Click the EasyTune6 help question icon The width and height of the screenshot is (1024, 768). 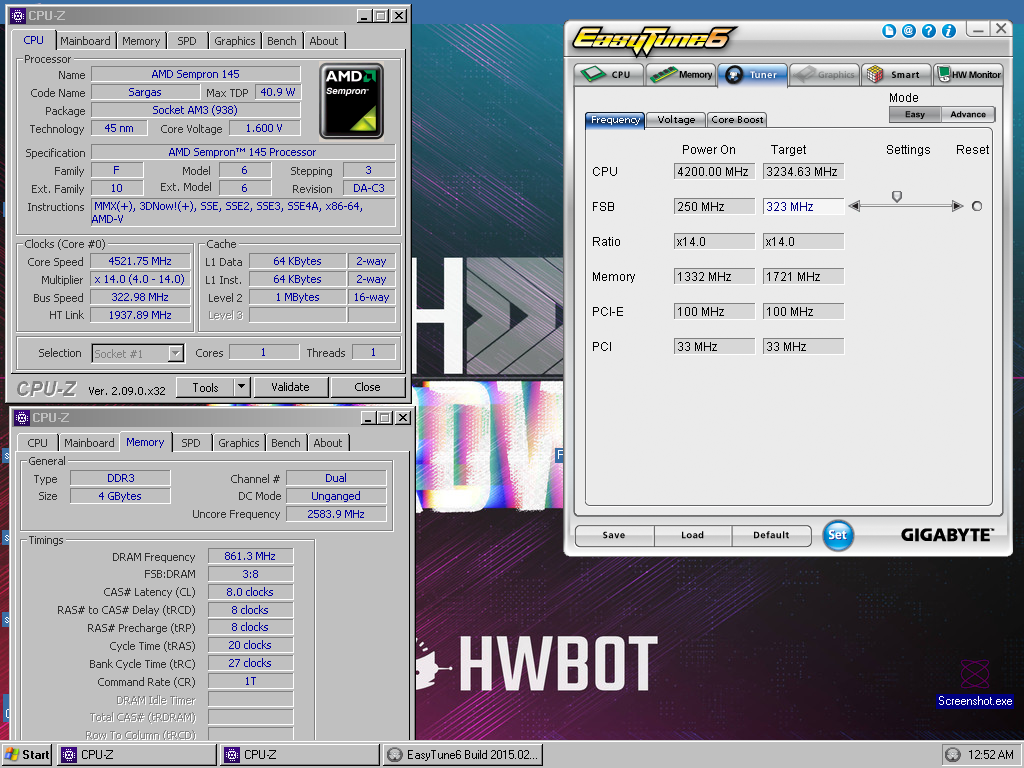(x=929, y=31)
